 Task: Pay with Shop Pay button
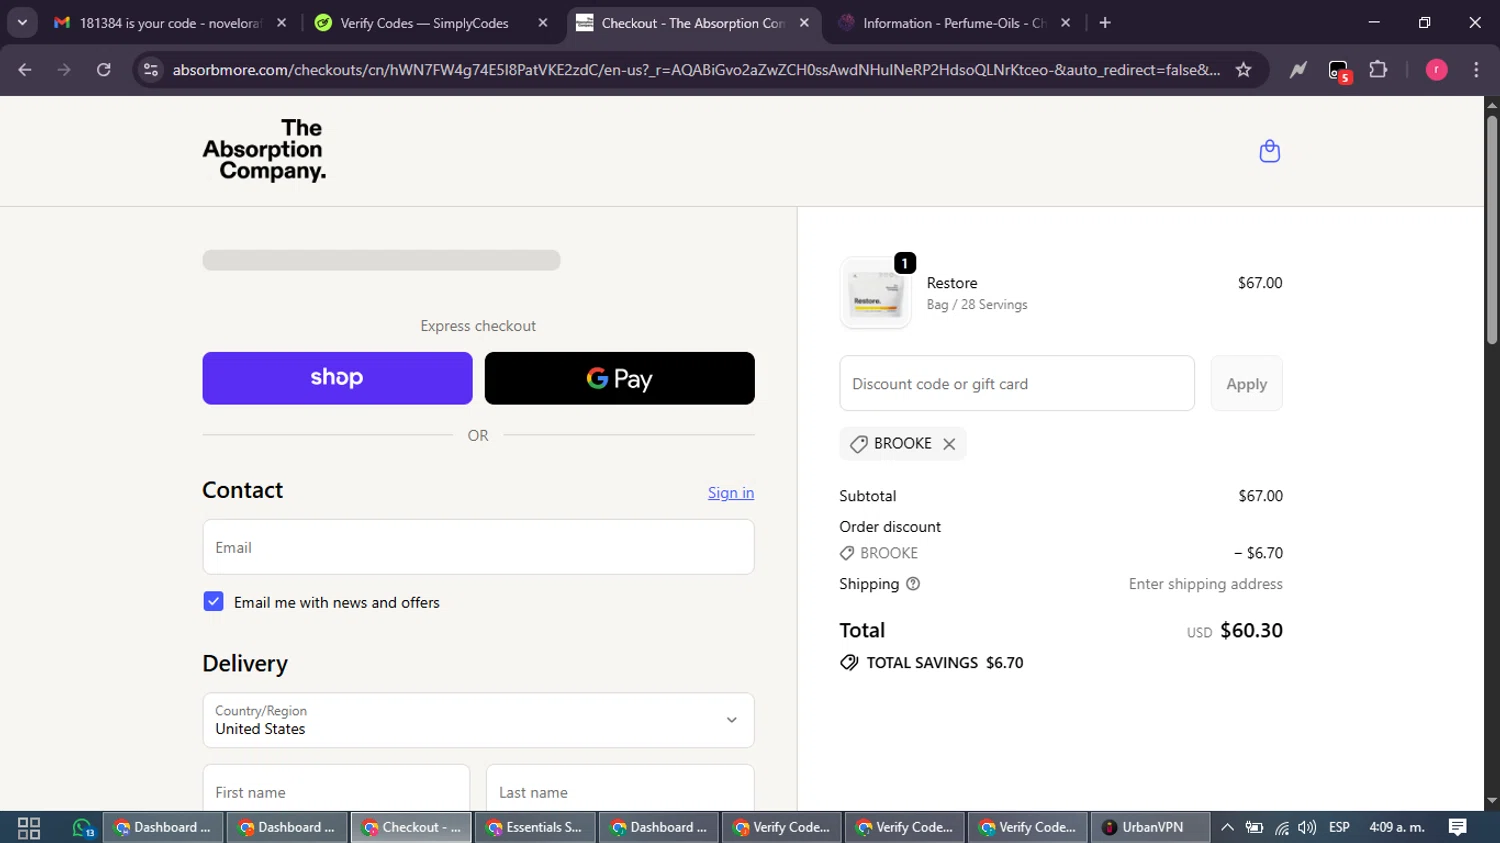click(x=337, y=378)
